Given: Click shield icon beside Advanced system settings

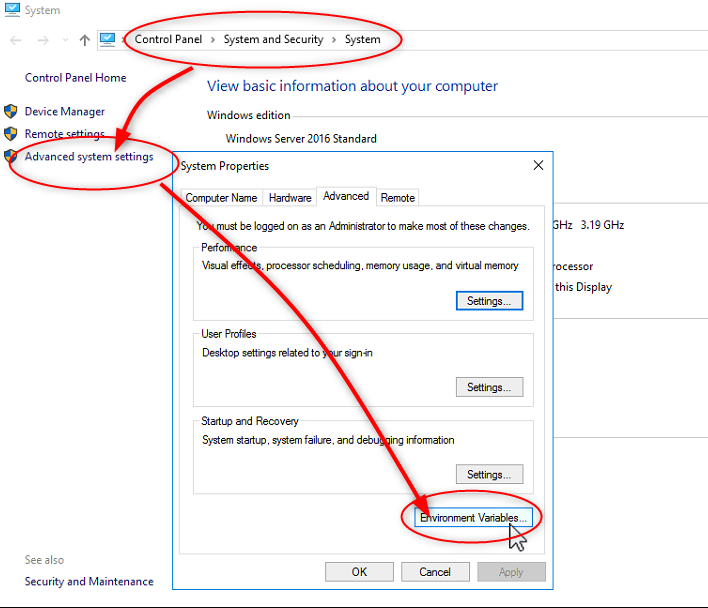Looking at the screenshot, I should pos(11,156).
